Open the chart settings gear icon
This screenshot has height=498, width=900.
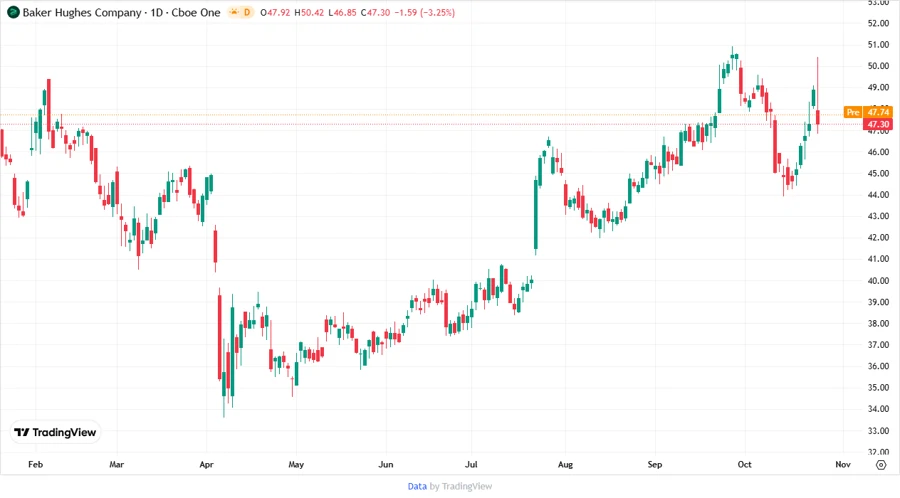point(881,465)
